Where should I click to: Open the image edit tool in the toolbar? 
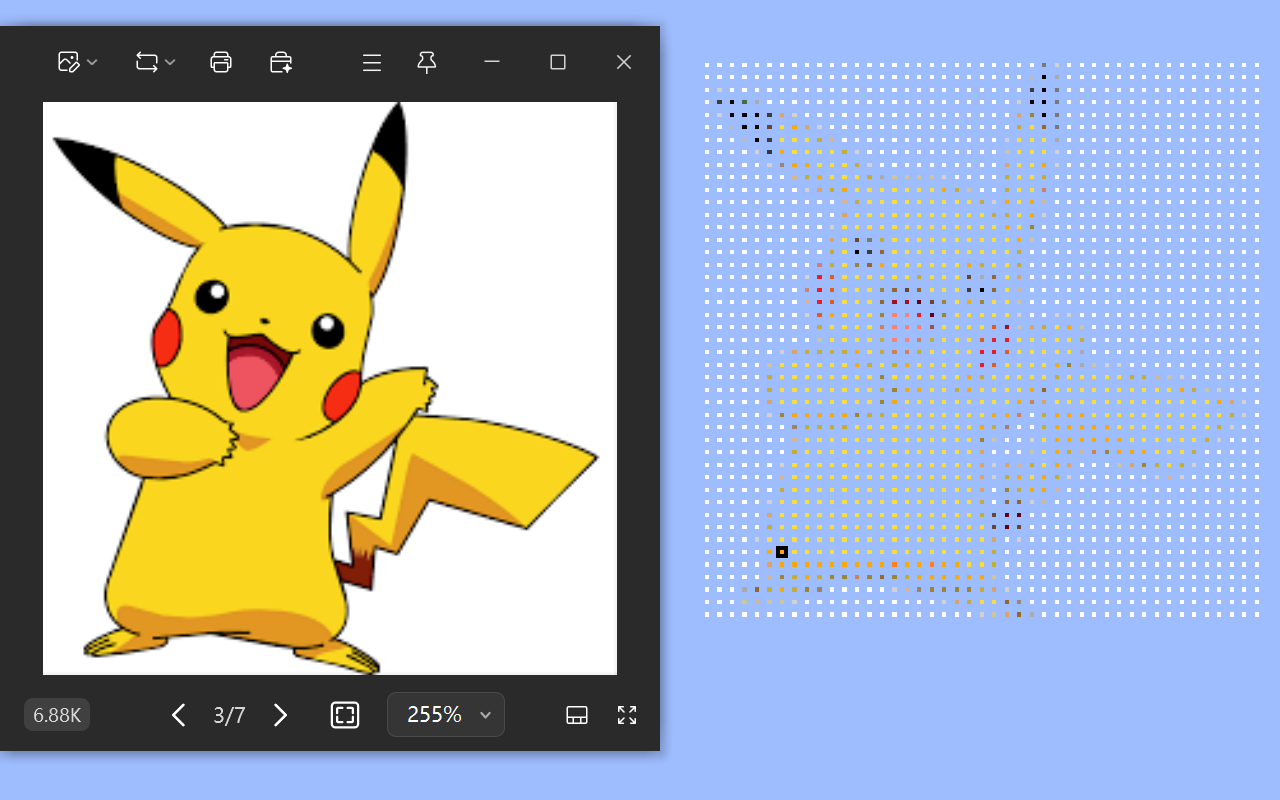68,62
